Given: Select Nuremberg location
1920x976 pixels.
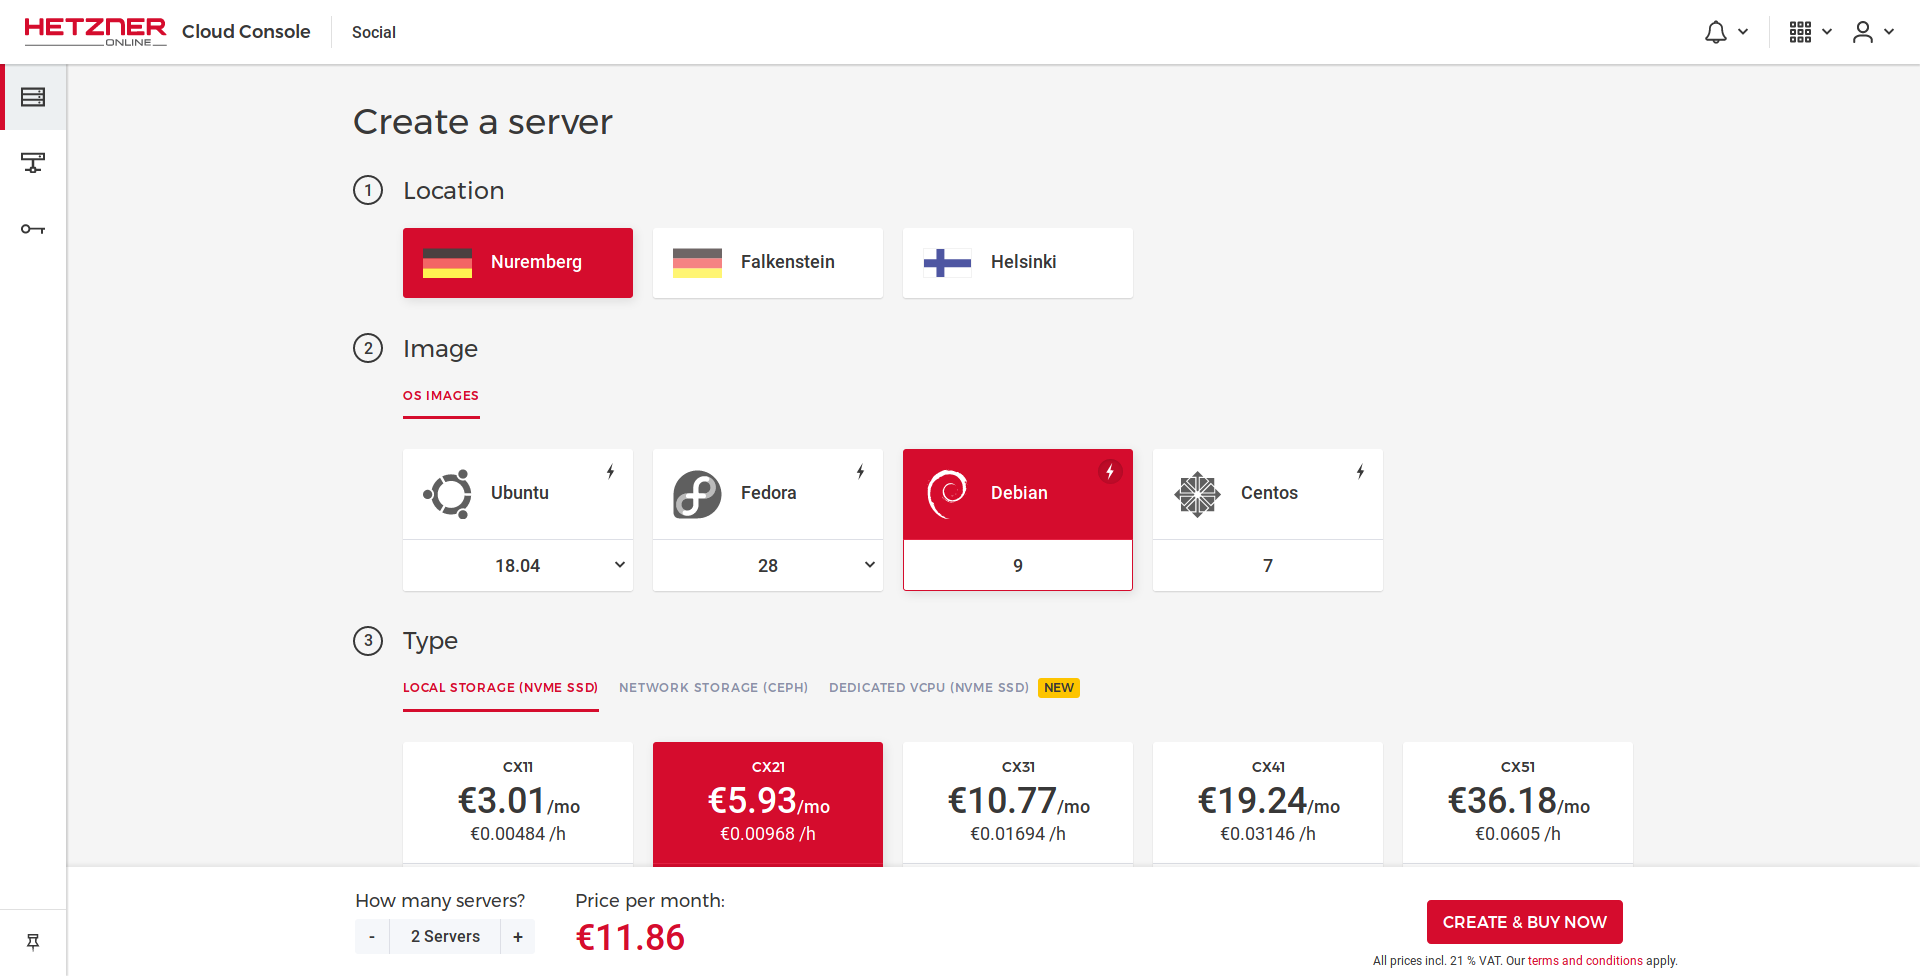Looking at the screenshot, I should pos(518,262).
